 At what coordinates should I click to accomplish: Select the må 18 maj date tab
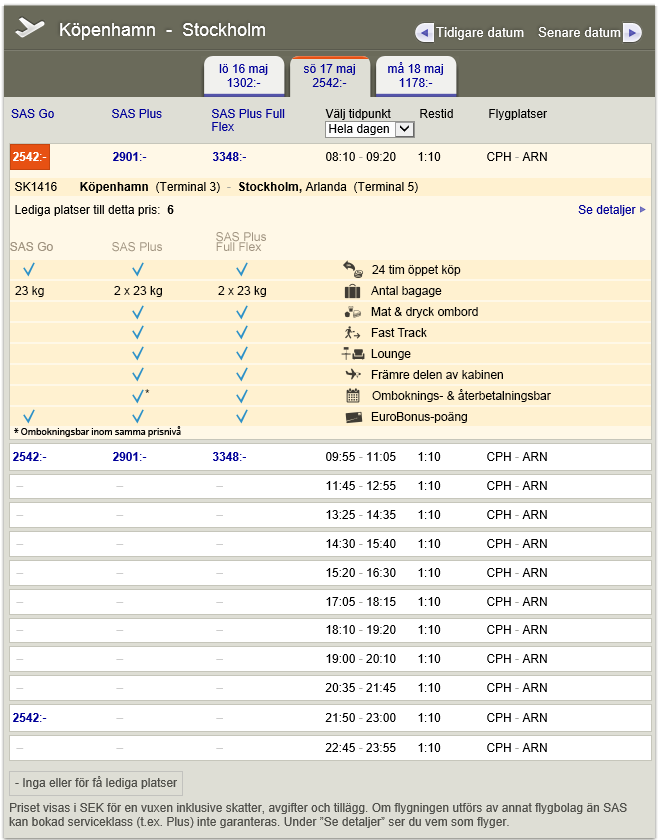point(415,76)
